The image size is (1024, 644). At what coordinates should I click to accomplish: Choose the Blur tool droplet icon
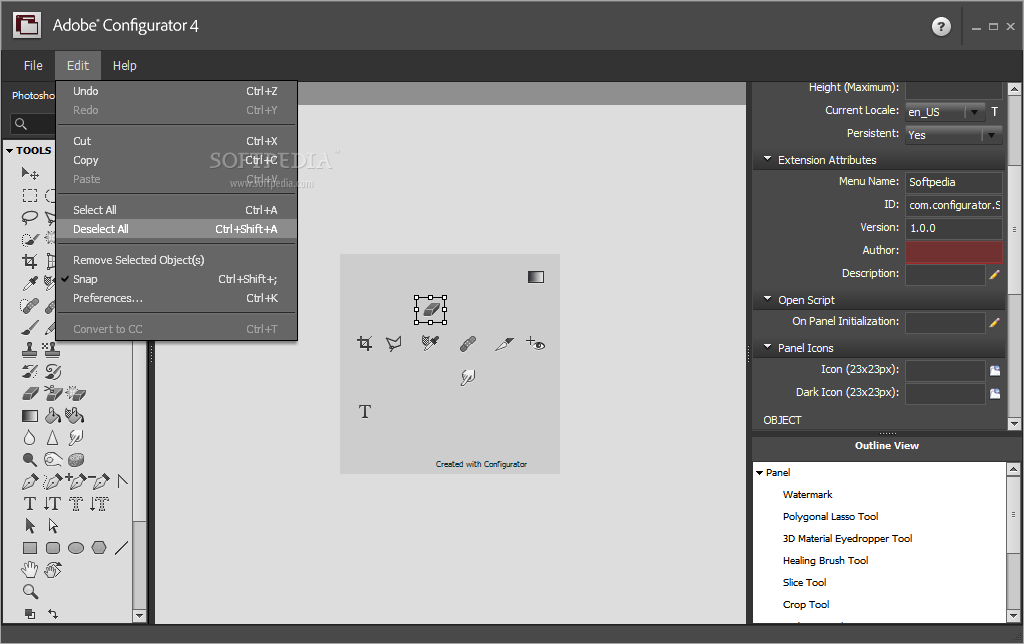tap(29, 438)
